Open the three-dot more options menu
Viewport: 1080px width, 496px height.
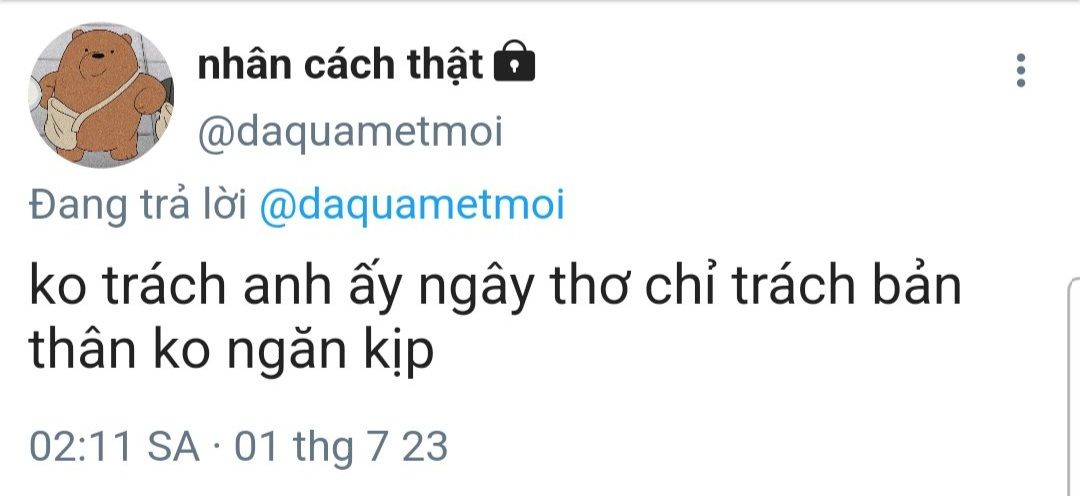[x=1021, y=70]
